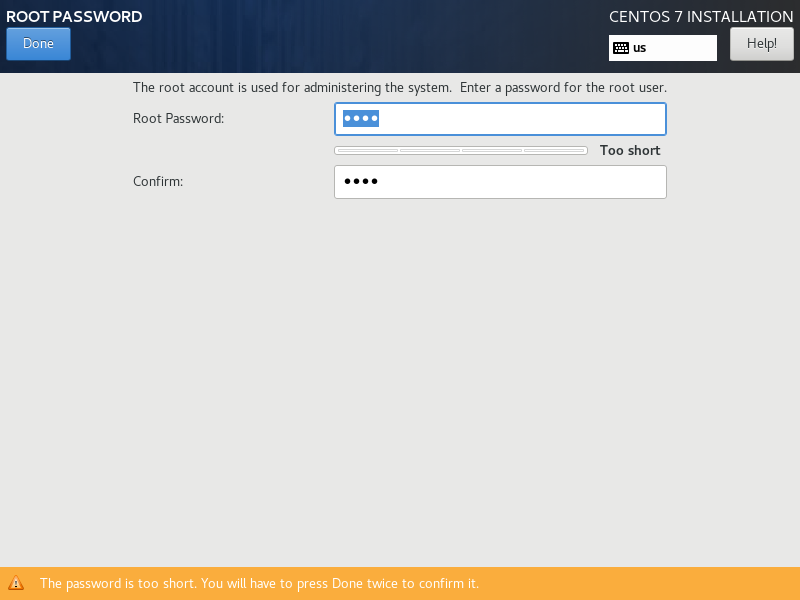Click the 'Too short' strength label
800x600 pixels.
click(x=629, y=151)
